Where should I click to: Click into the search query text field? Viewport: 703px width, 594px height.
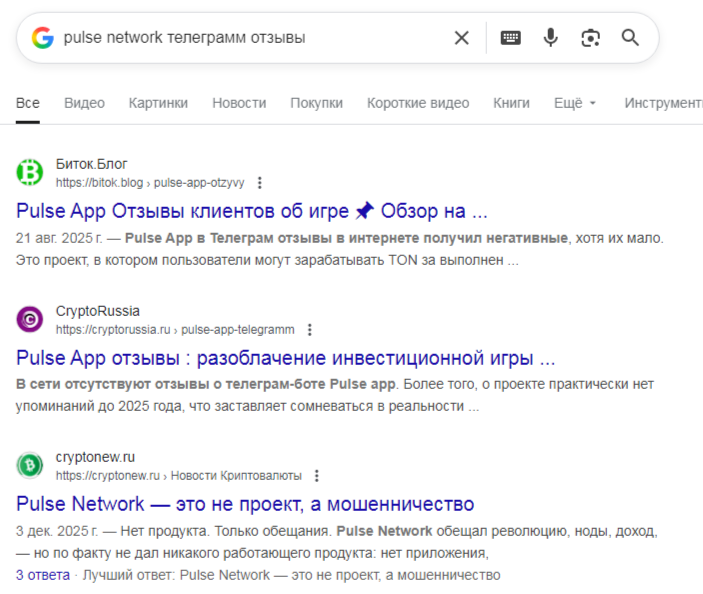click(x=250, y=38)
